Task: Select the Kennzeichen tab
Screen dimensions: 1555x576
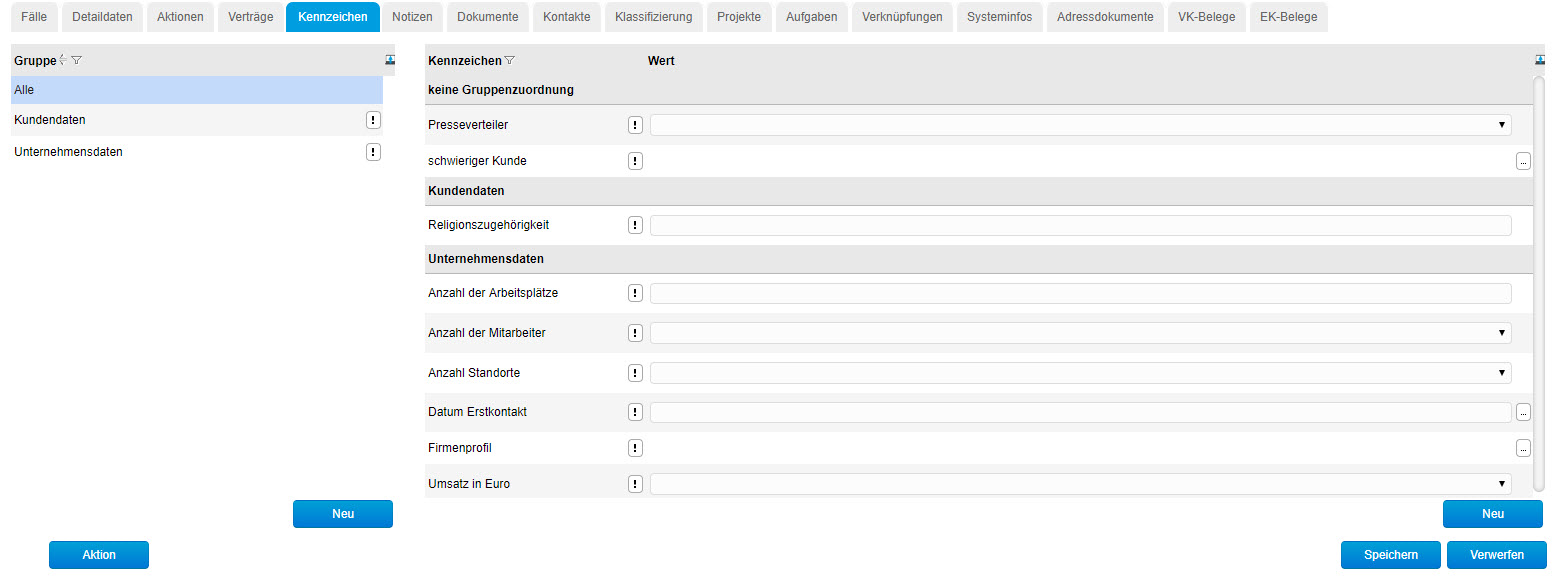Action: (333, 17)
